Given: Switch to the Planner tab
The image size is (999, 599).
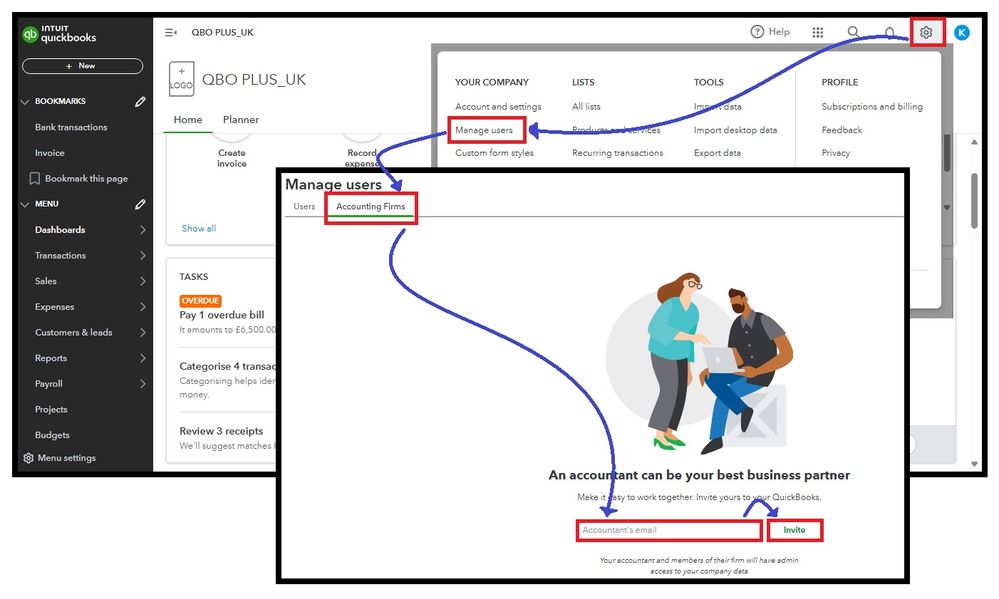Looking at the screenshot, I should tap(241, 119).
